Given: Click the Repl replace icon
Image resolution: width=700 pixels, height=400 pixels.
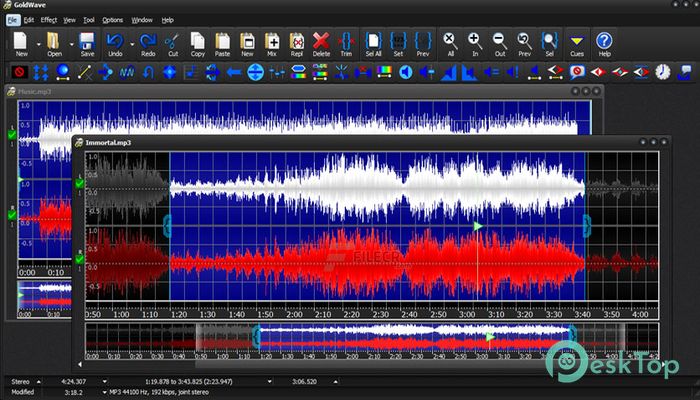Looking at the screenshot, I should pyautogui.click(x=296, y=44).
